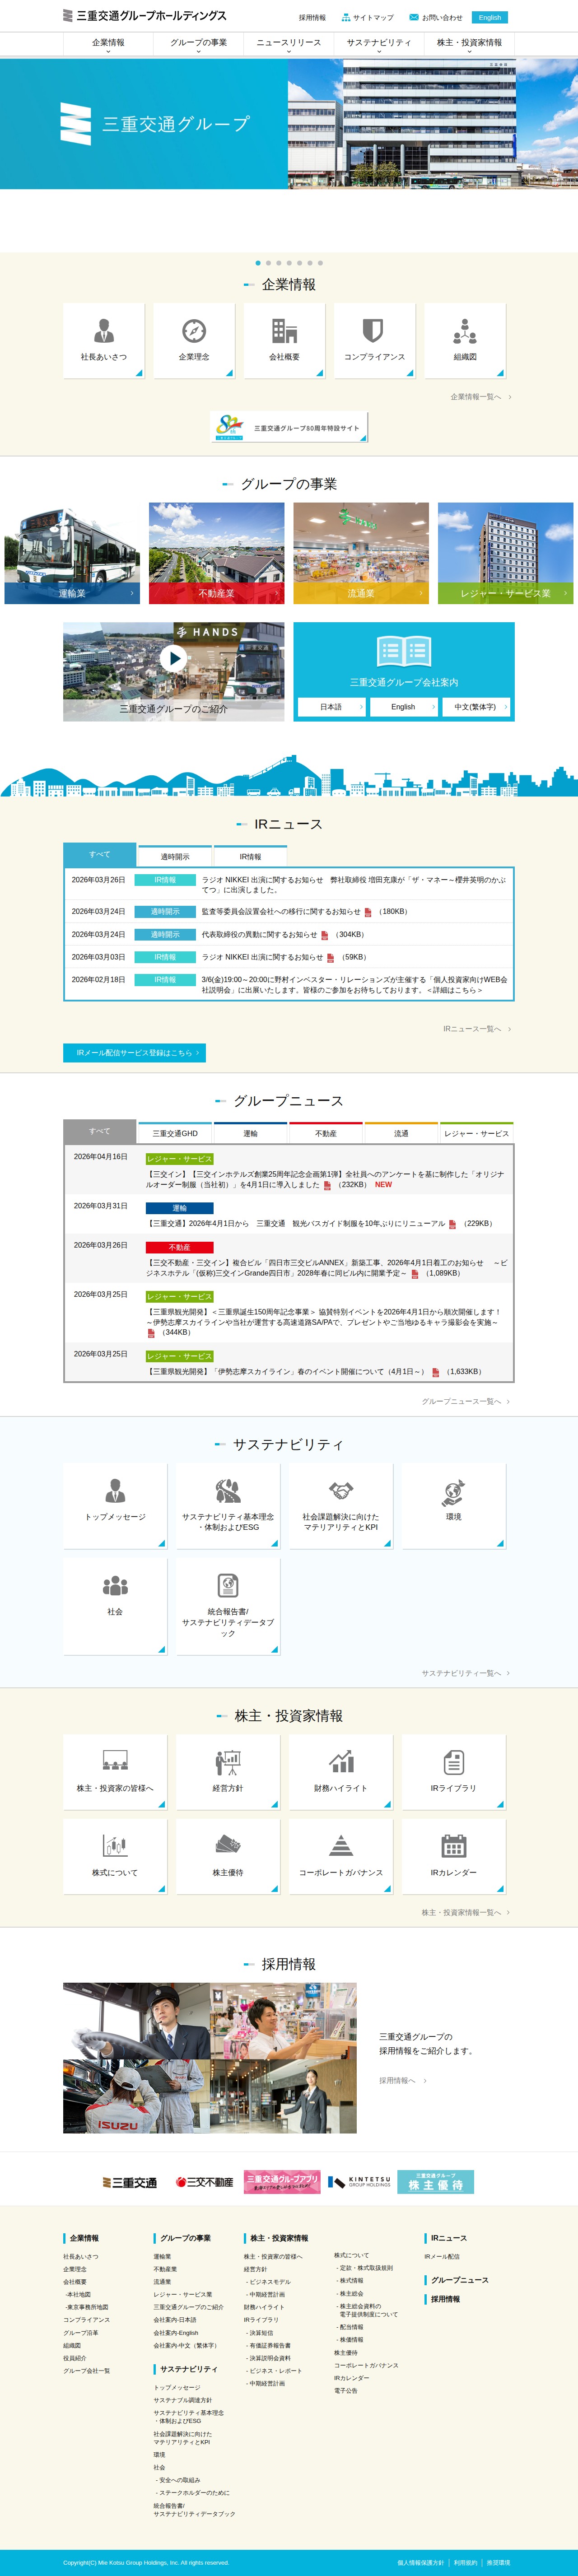Viewport: 578px width, 2576px height.
Task: Open 80周年特設サイト banner
Action: coord(289,427)
